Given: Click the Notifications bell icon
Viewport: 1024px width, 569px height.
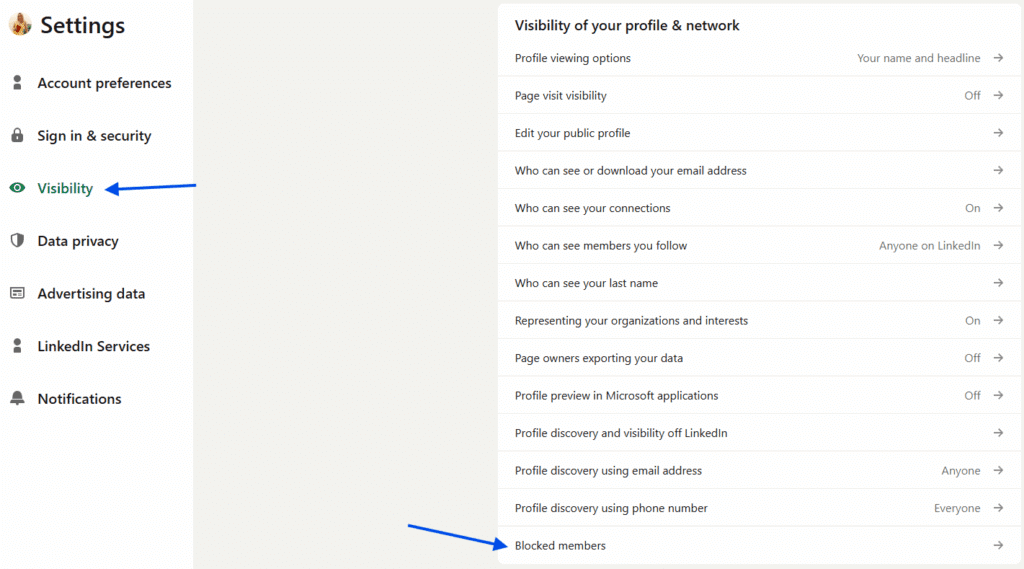Looking at the screenshot, I should tap(17, 398).
